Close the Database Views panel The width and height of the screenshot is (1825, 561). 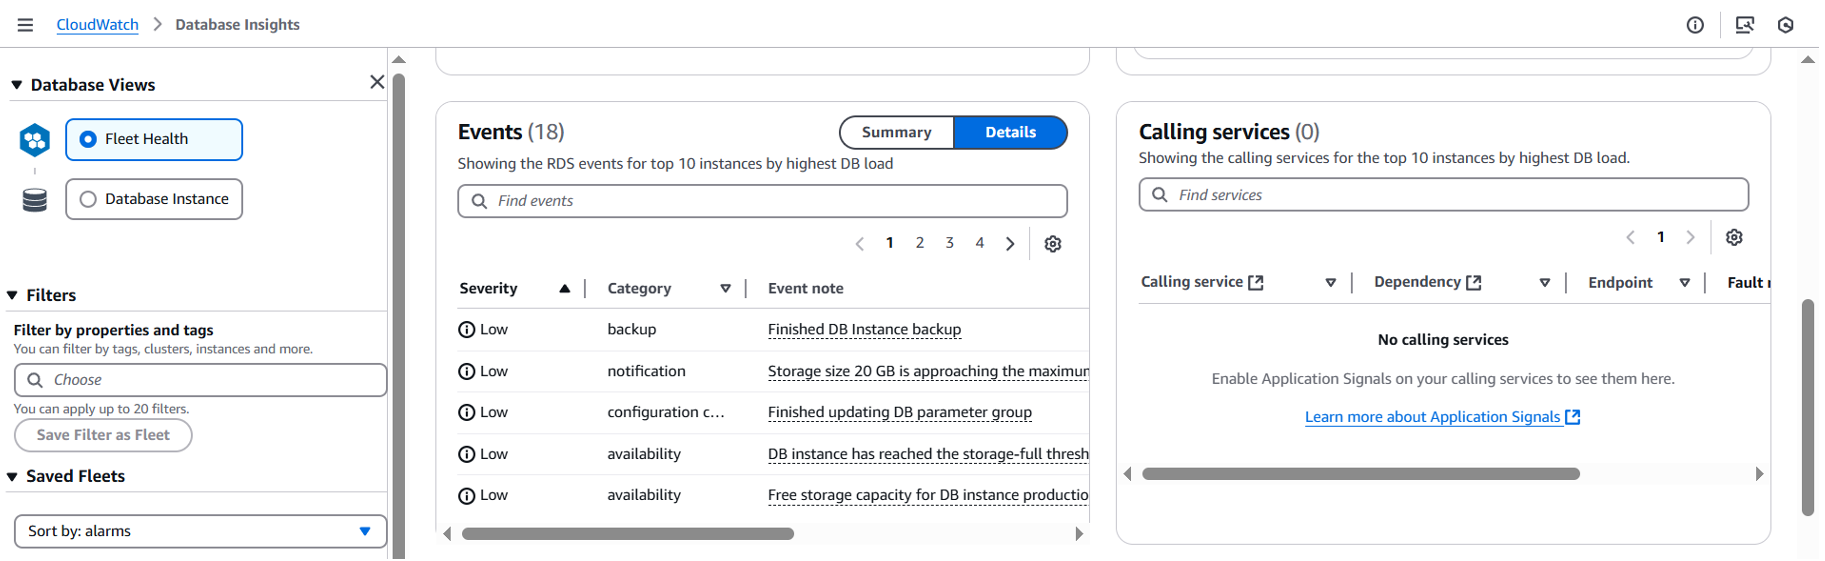tap(377, 82)
